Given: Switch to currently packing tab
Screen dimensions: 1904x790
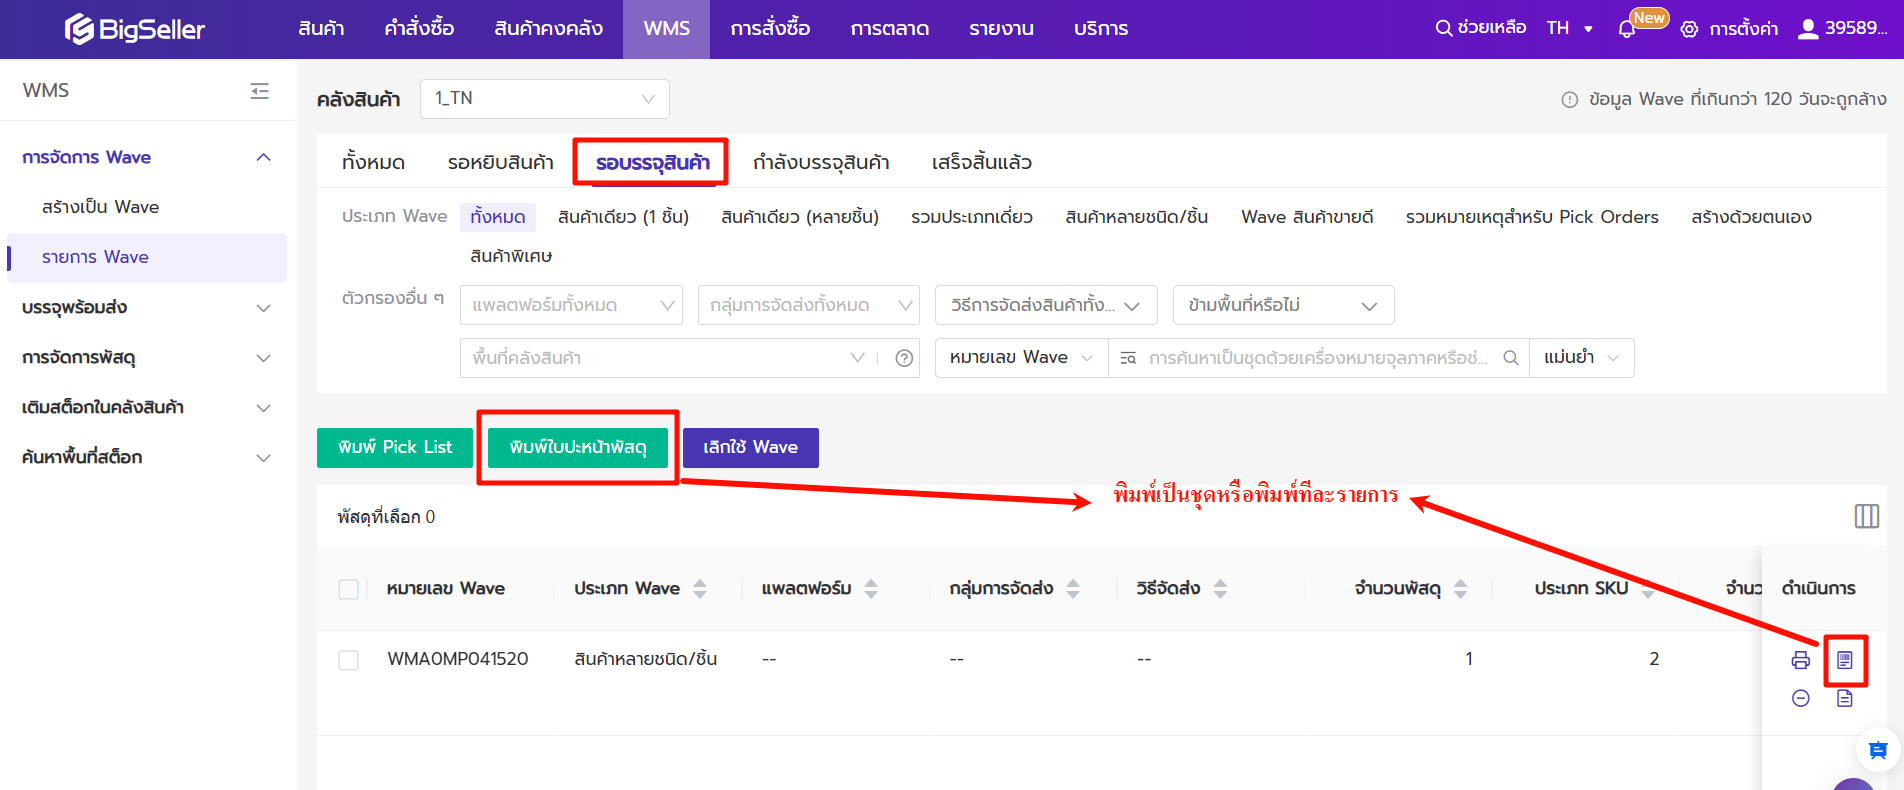Looking at the screenshot, I should click(x=821, y=162).
